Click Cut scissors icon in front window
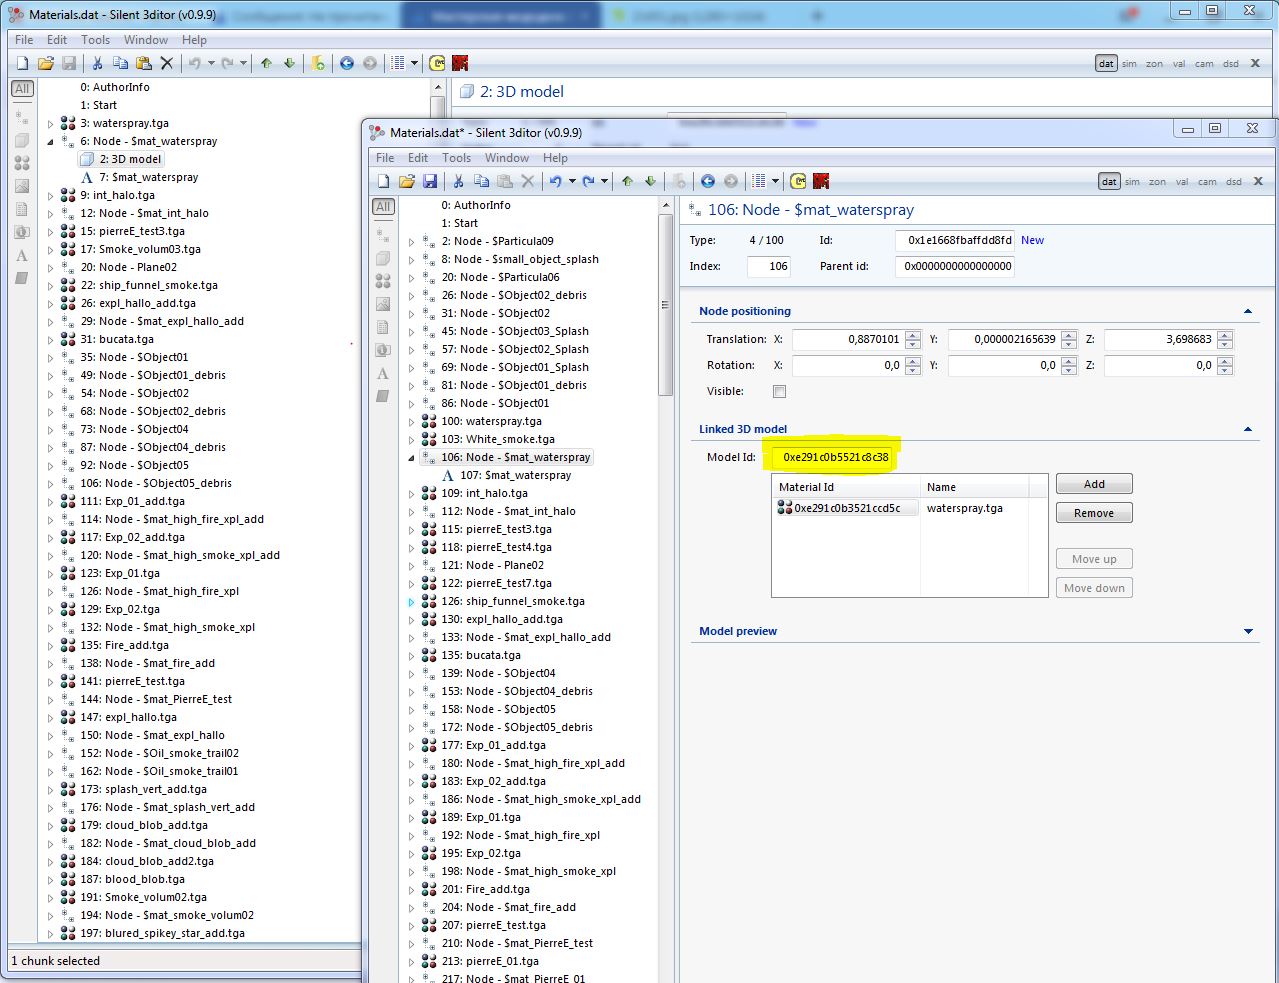This screenshot has height=983, width=1279. (458, 181)
